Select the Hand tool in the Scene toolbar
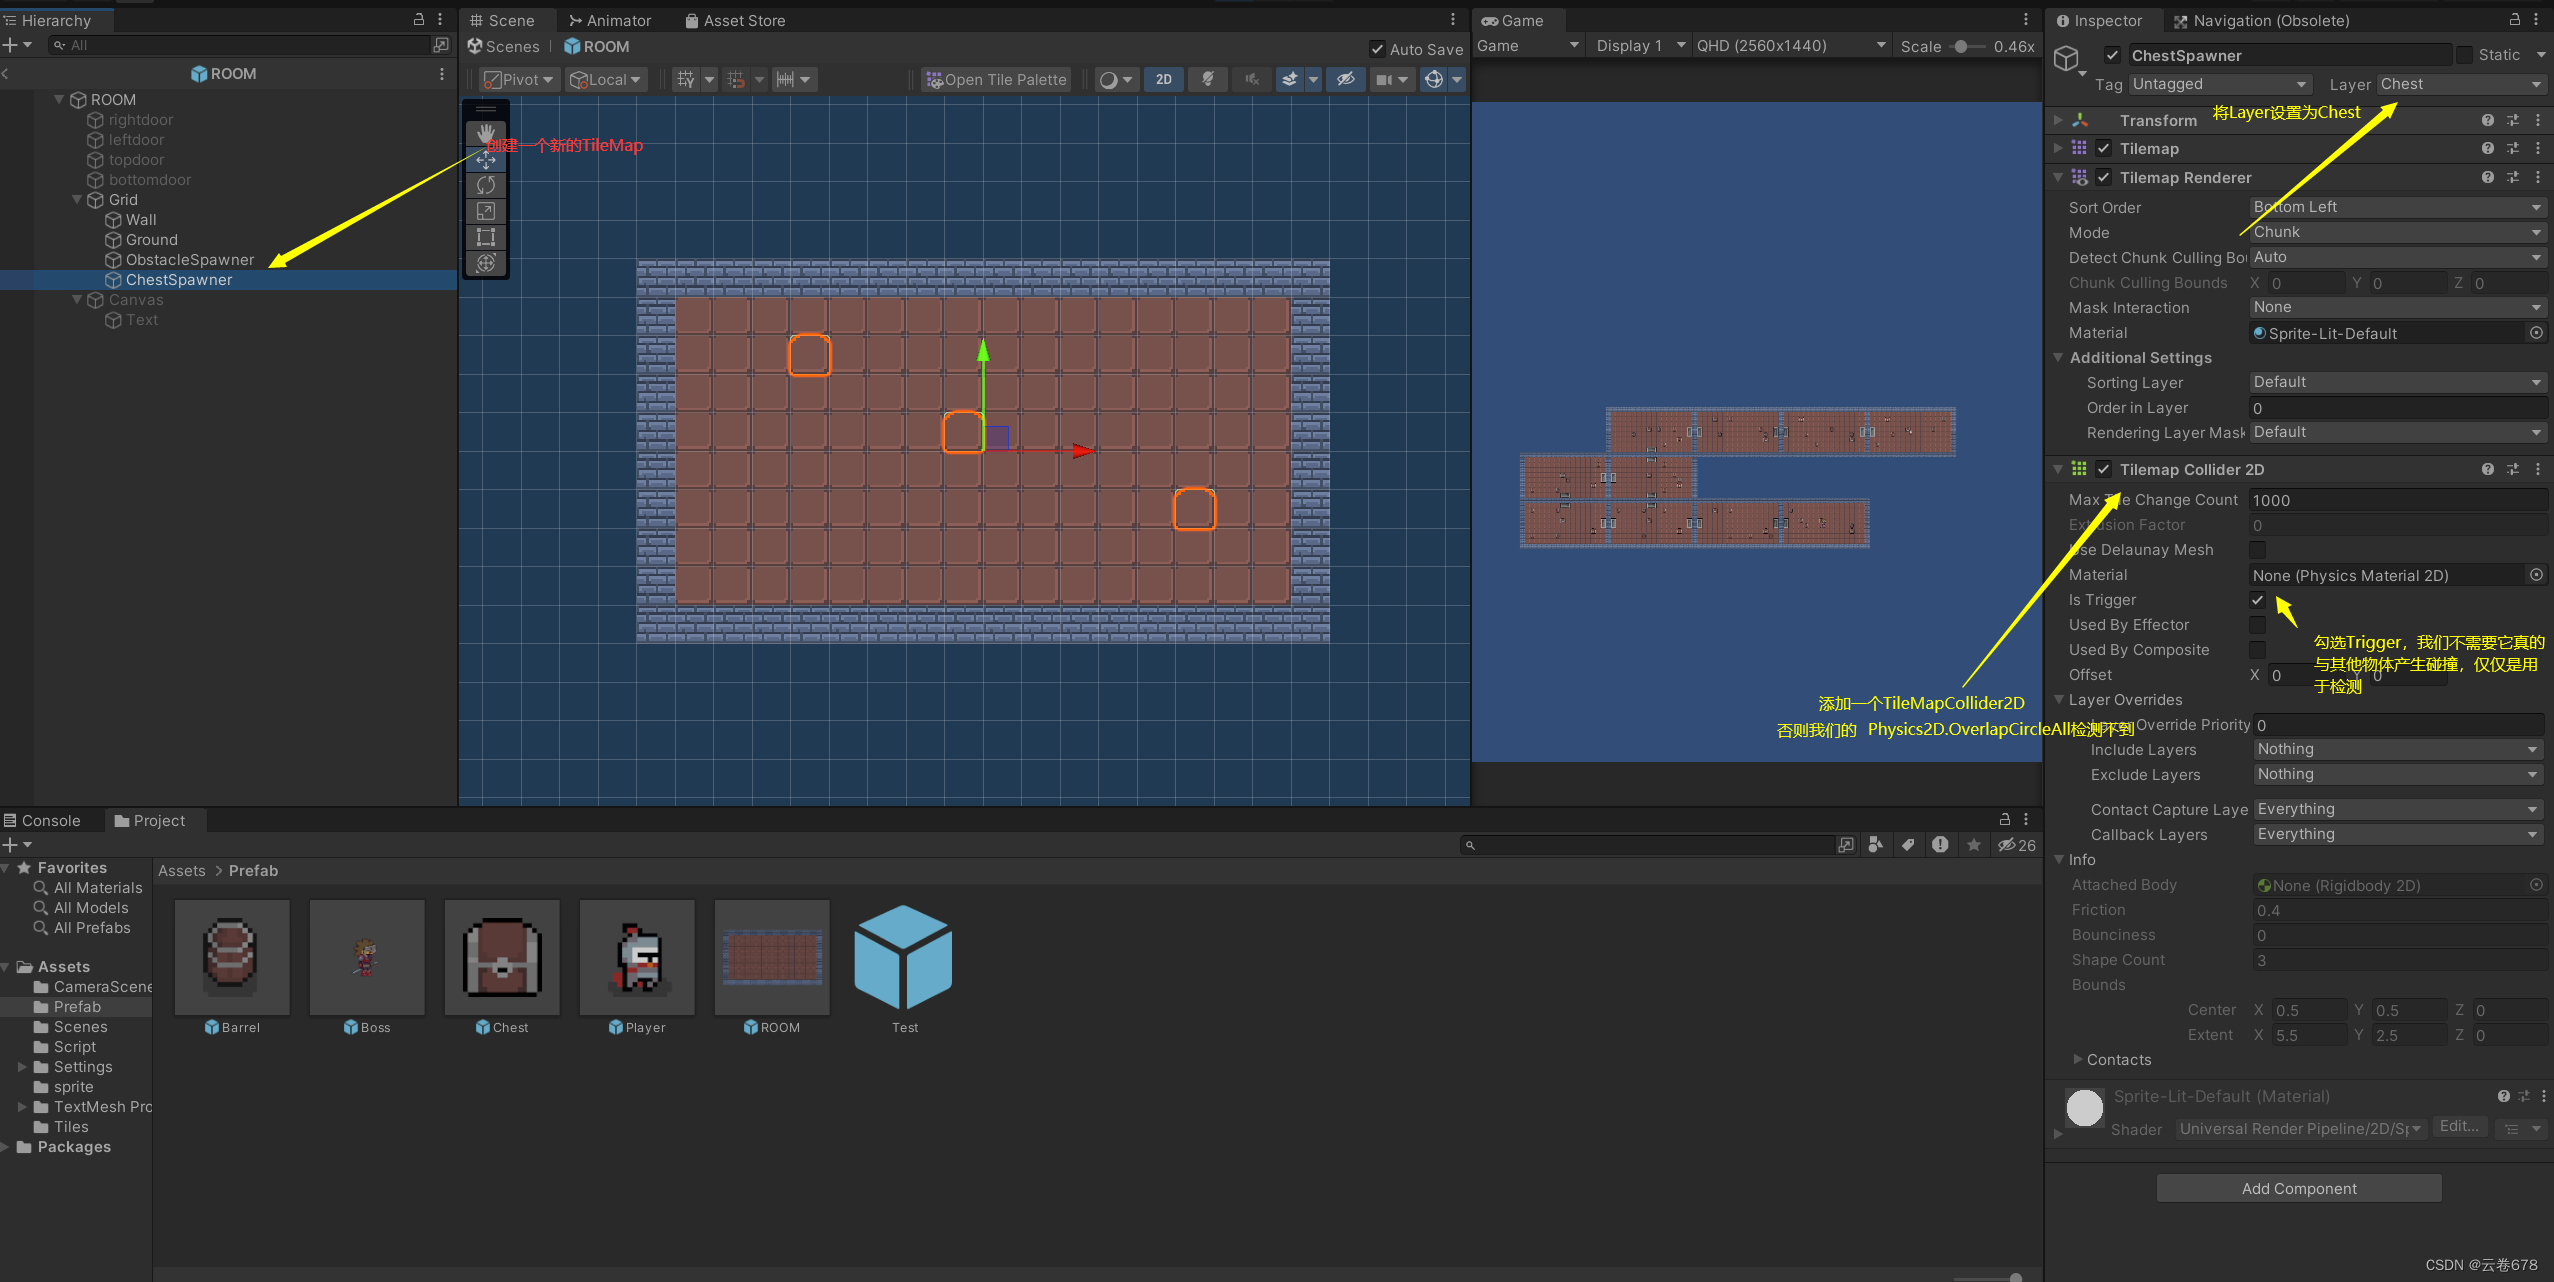 487,131
